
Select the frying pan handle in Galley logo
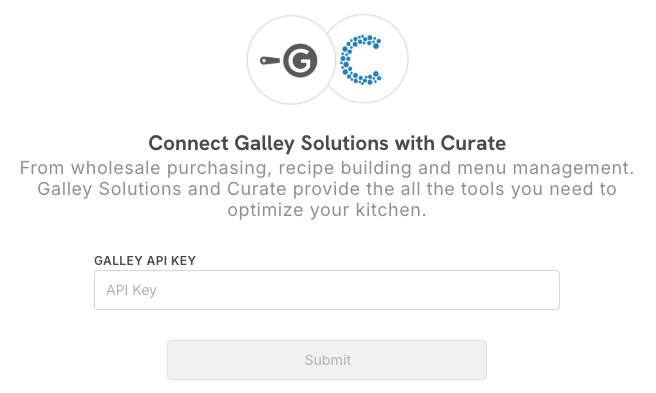pyautogui.click(x=270, y=61)
